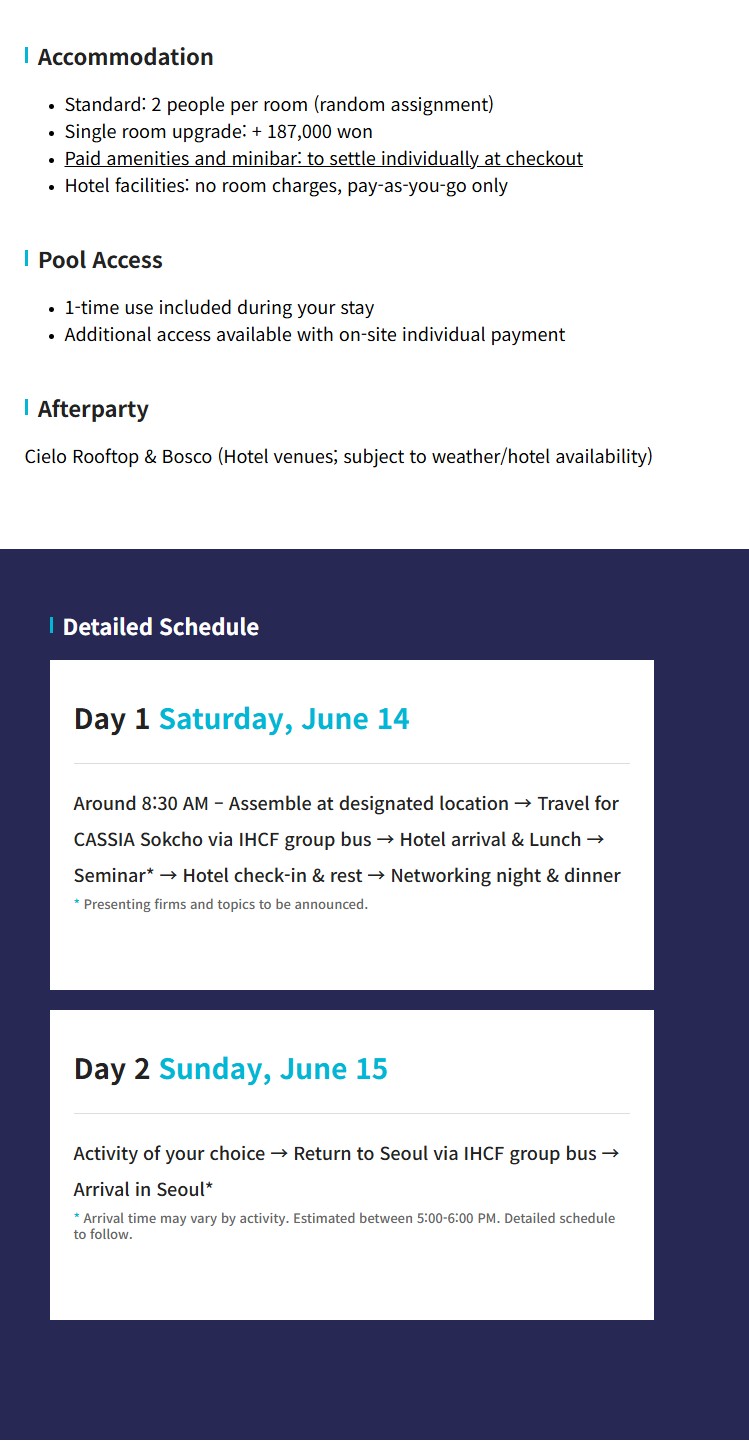Click the Afterparty section heading
The height and width of the screenshot is (1442, 749).
(93, 409)
